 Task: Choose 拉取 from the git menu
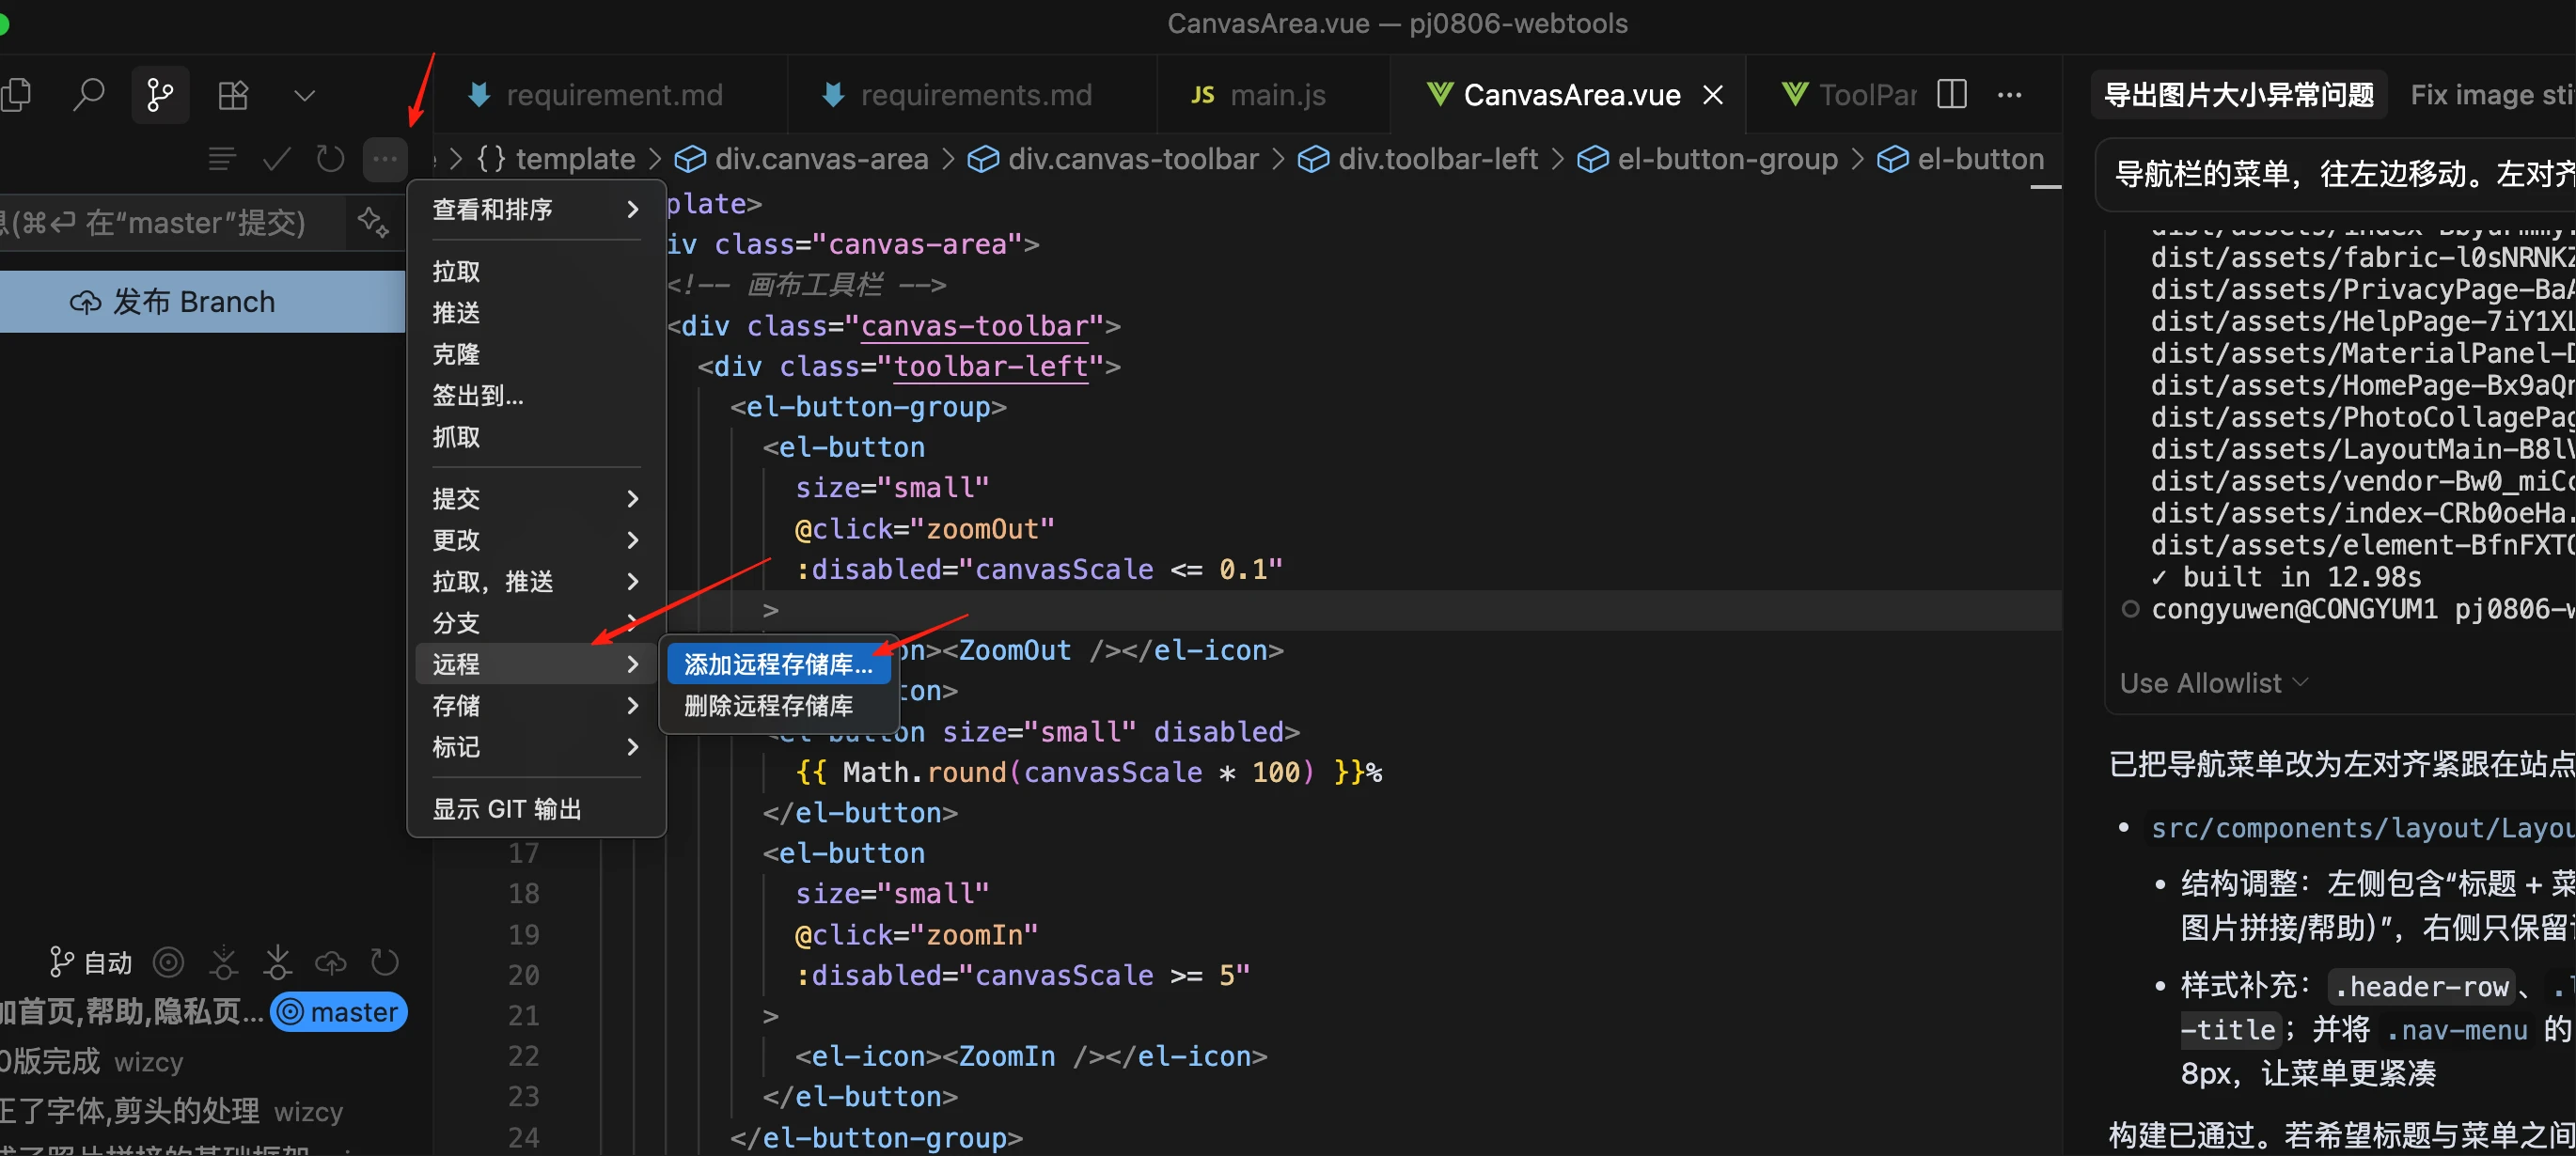tap(536, 271)
